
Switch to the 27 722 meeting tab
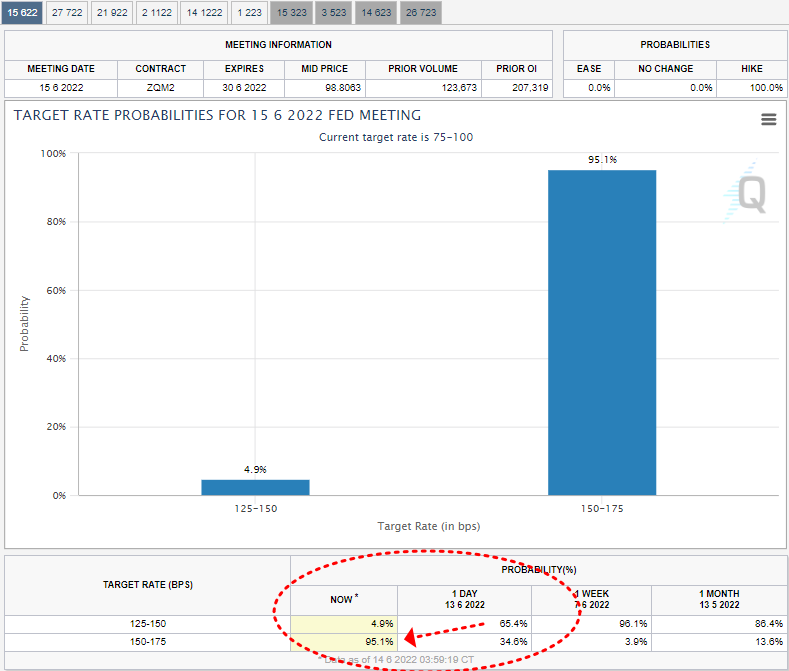tap(67, 13)
